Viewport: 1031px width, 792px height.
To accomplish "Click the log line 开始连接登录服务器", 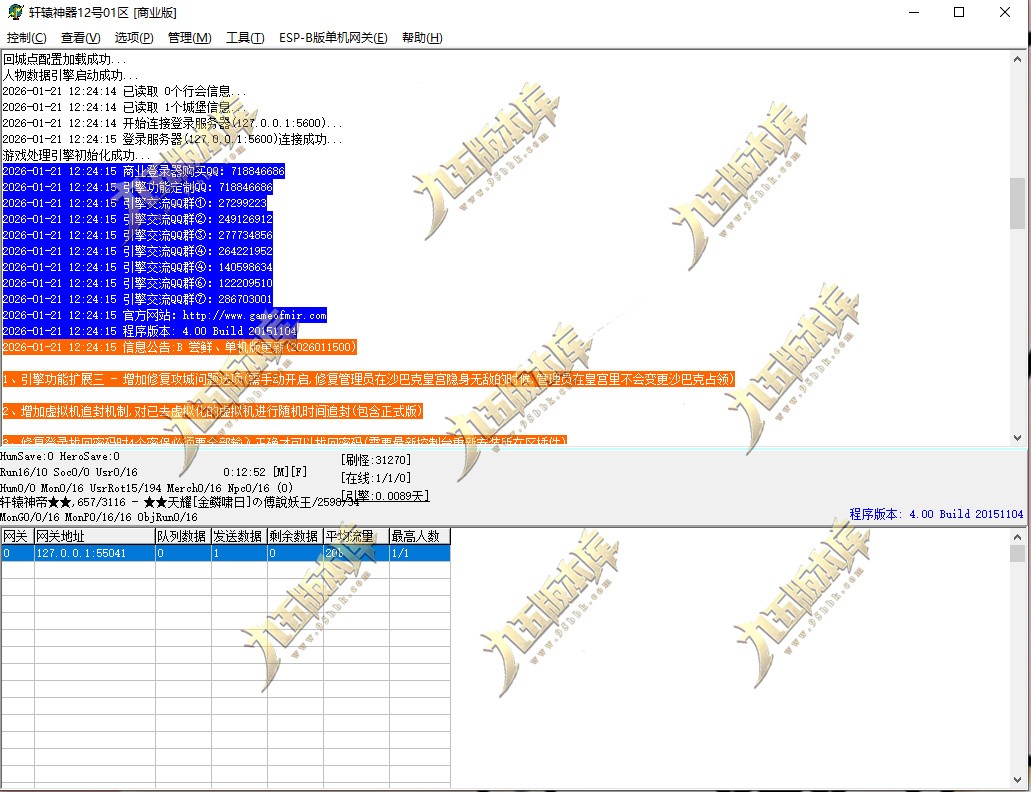I will click(172, 123).
